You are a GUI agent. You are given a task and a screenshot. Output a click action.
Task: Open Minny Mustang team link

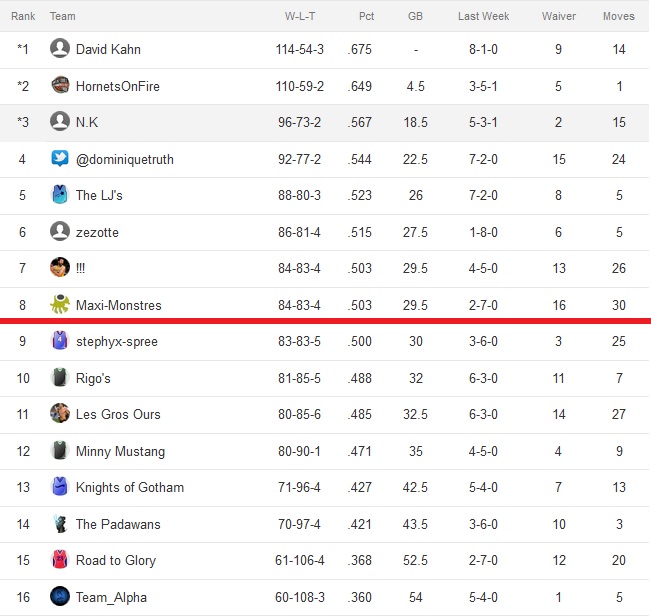click(x=120, y=451)
